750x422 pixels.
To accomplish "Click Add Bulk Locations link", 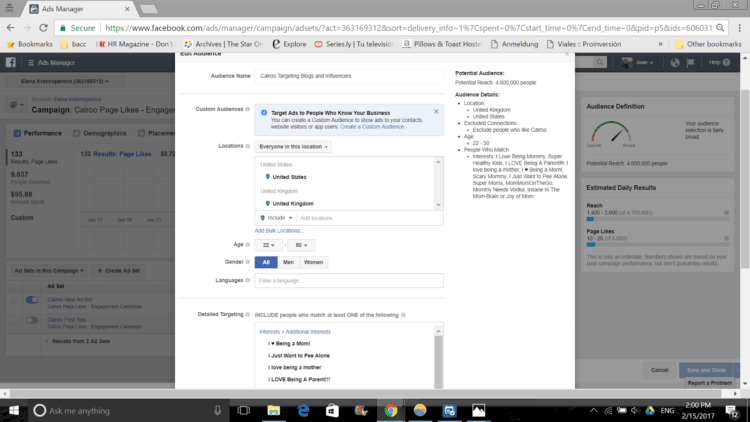I will [279, 231].
